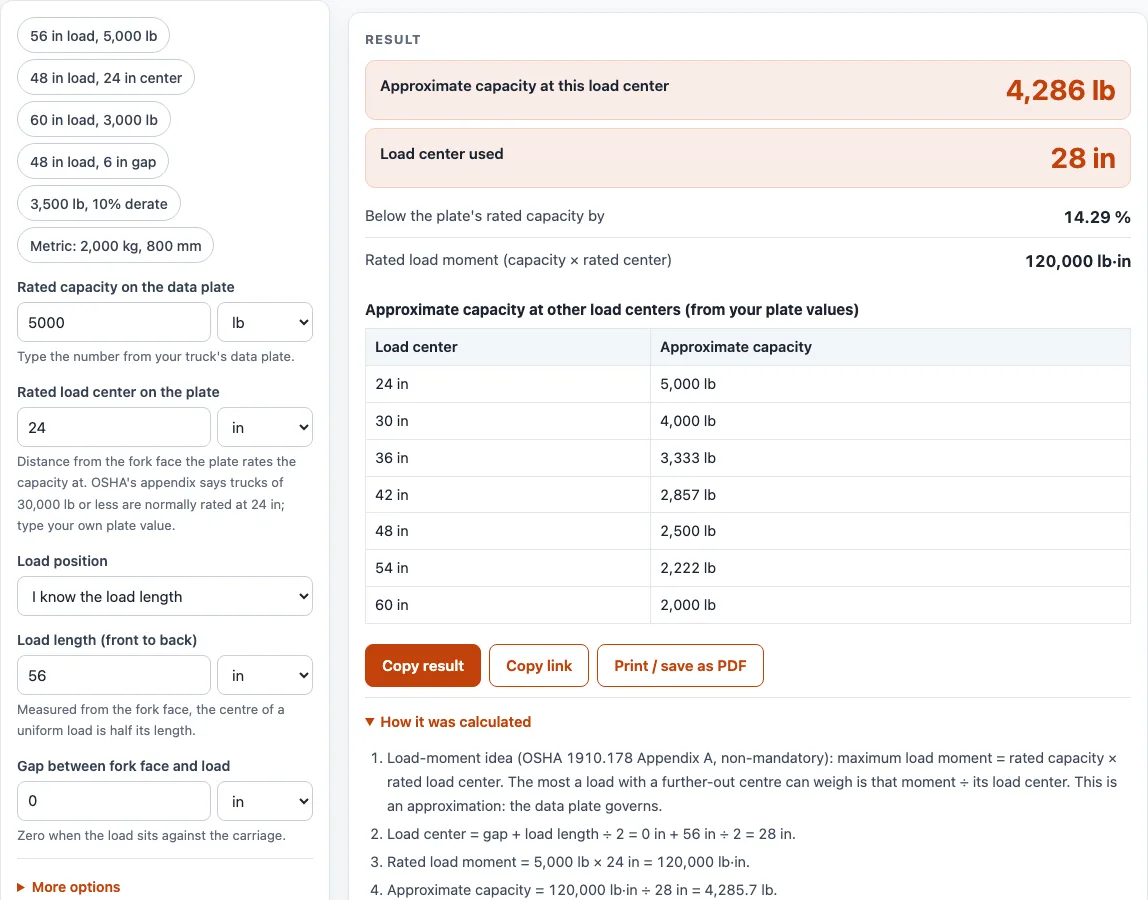Click the '2,000 lb' table cell

(x=890, y=605)
